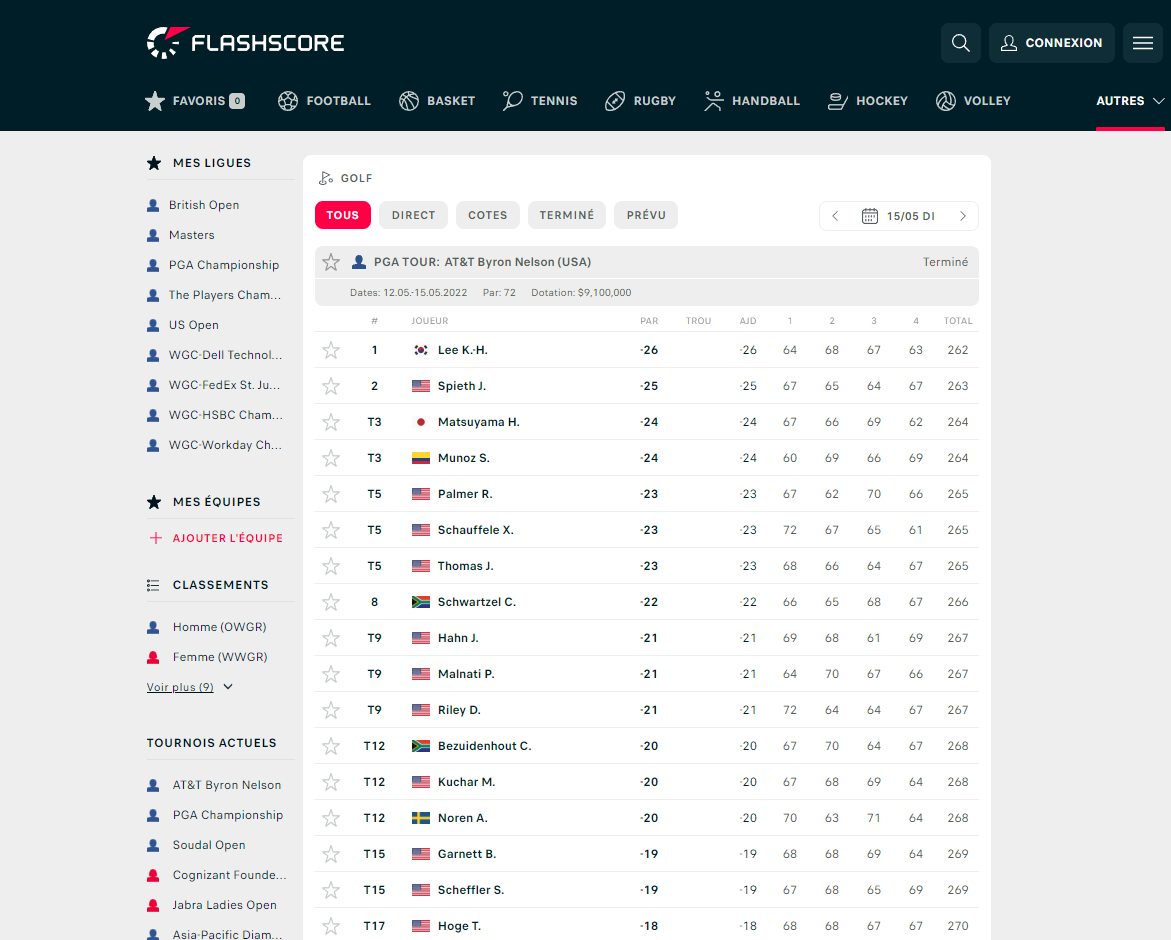
Task: Toggle favorite star for Kuchar M.
Action: 331,782
